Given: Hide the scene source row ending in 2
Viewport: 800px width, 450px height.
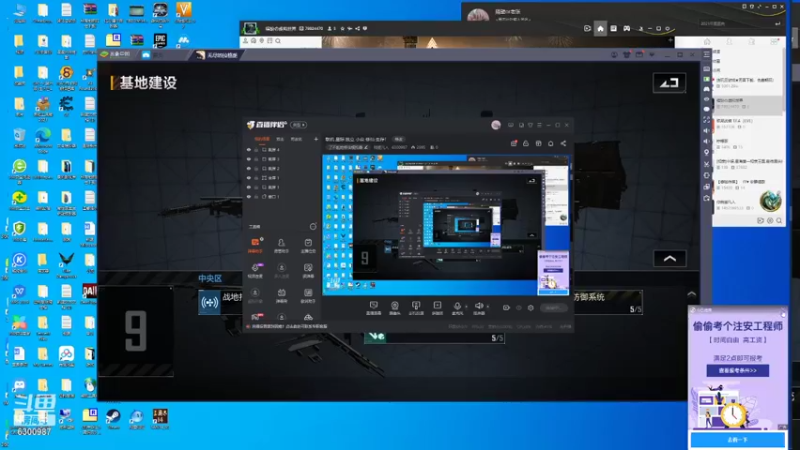Looking at the screenshot, I should pos(249,168).
